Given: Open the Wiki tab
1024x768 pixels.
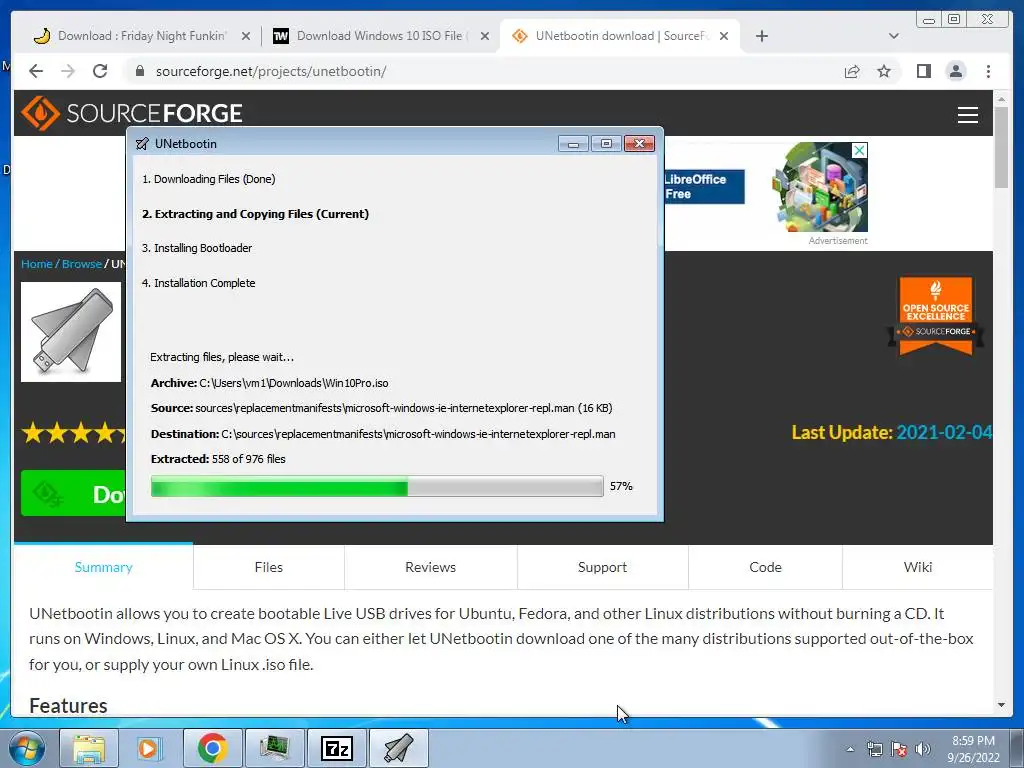Looking at the screenshot, I should pyautogui.click(x=918, y=567).
